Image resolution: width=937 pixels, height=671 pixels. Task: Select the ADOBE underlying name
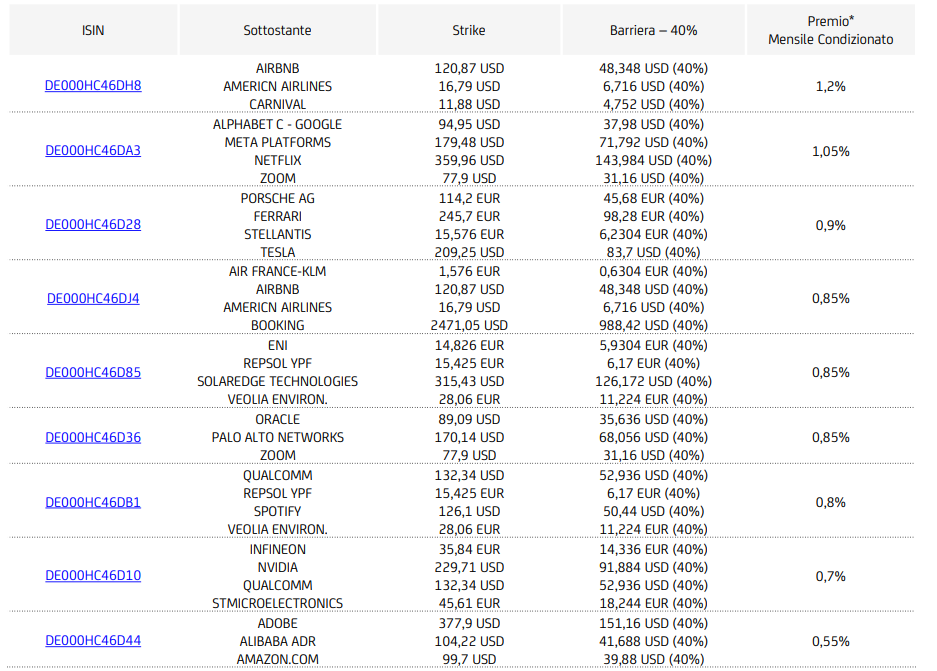click(277, 623)
